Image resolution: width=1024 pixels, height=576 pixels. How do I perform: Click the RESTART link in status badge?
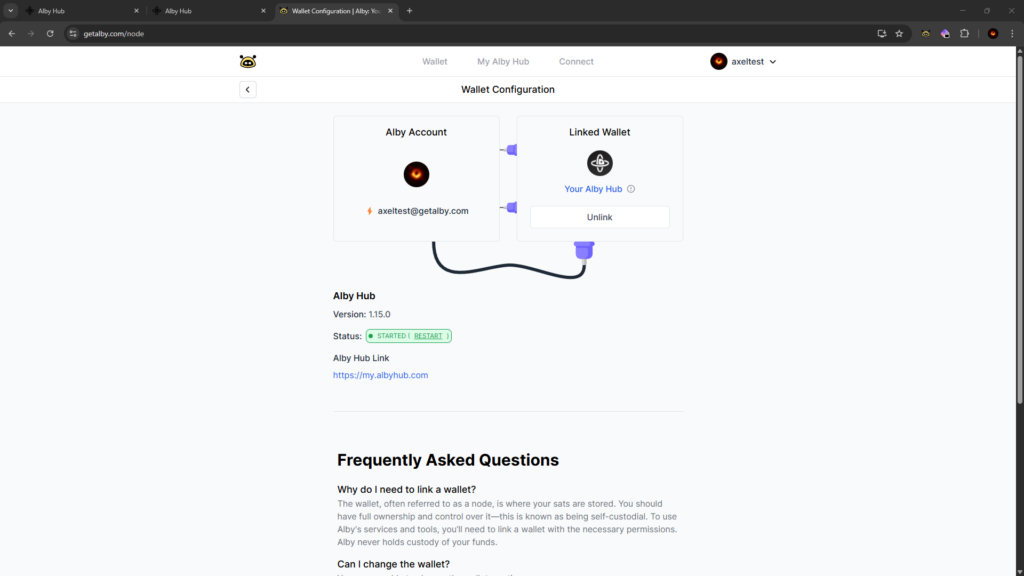pyautogui.click(x=428, y=336)
